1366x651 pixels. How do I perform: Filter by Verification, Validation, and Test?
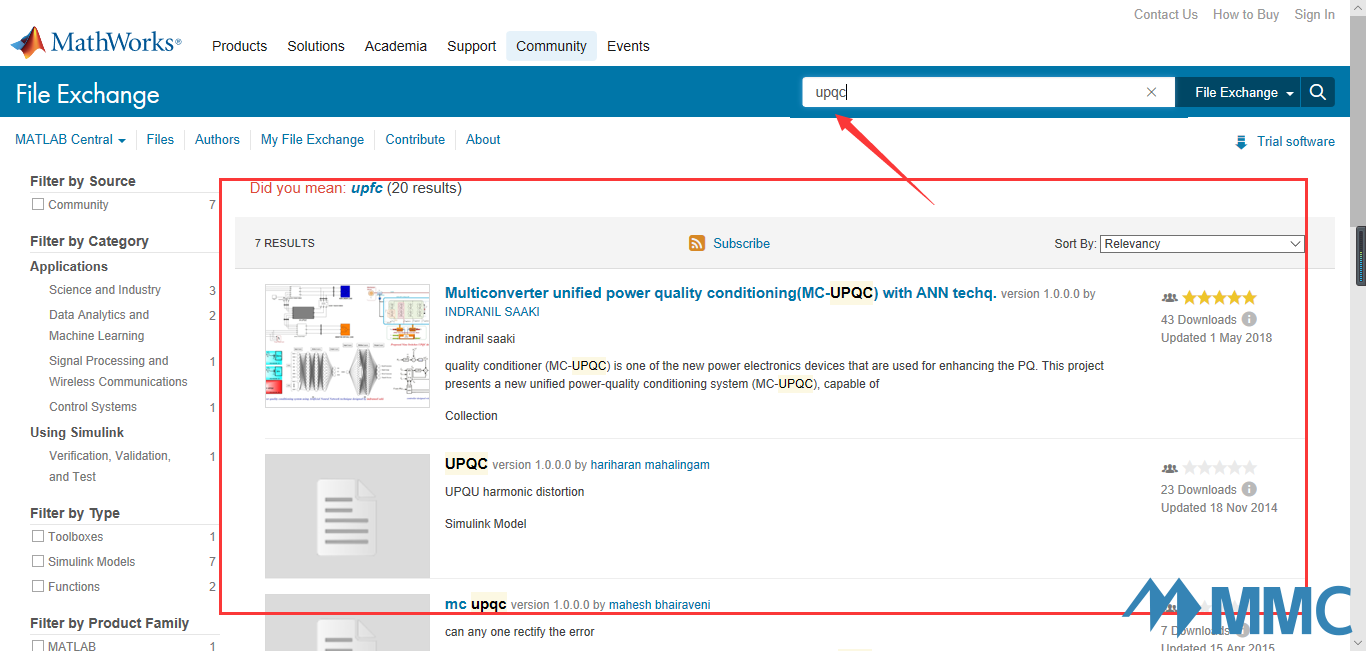click(x=110, y=466)
